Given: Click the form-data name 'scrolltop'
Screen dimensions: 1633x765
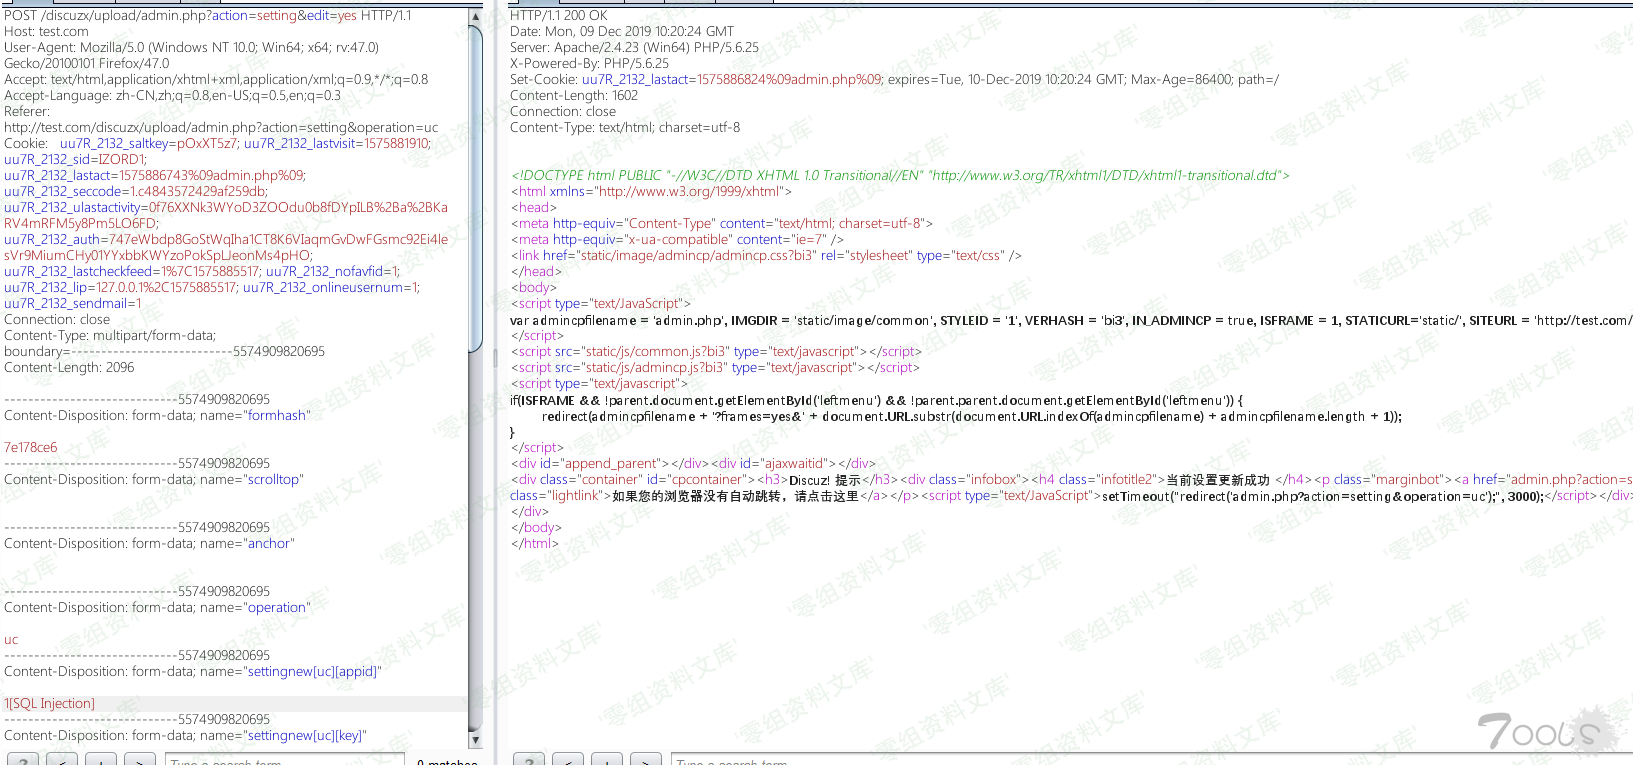Looking at the screenshot, I should (275, 479).
